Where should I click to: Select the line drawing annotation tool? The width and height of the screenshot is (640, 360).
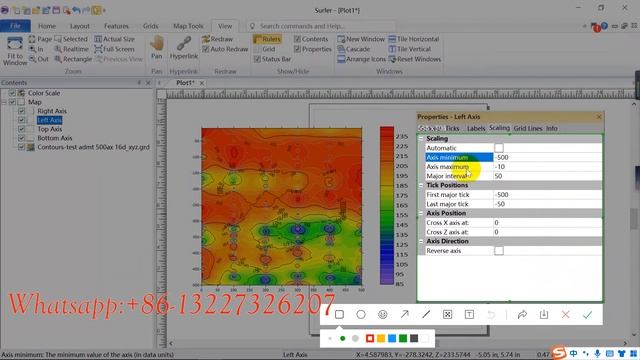[x=426, y=314]
